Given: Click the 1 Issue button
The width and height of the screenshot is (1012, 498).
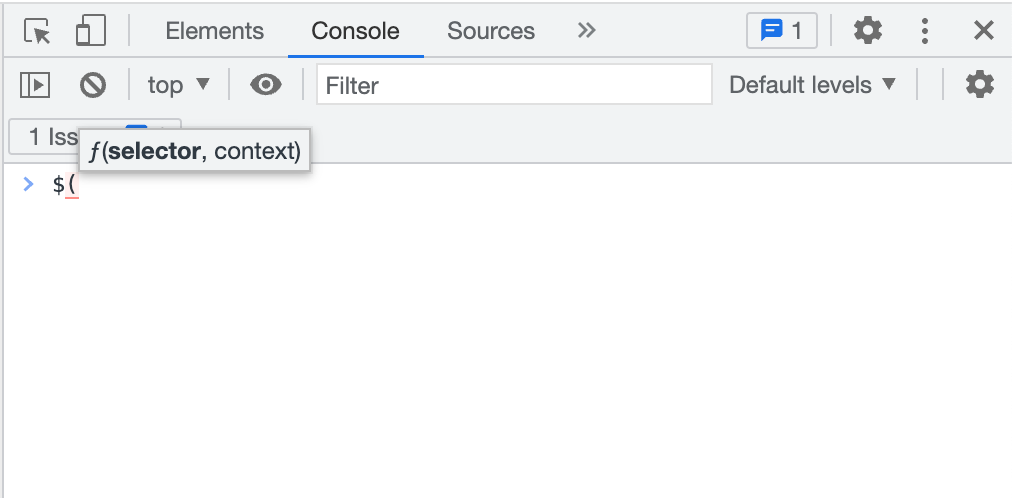Looking at the screenshot, I should (45, 136).
